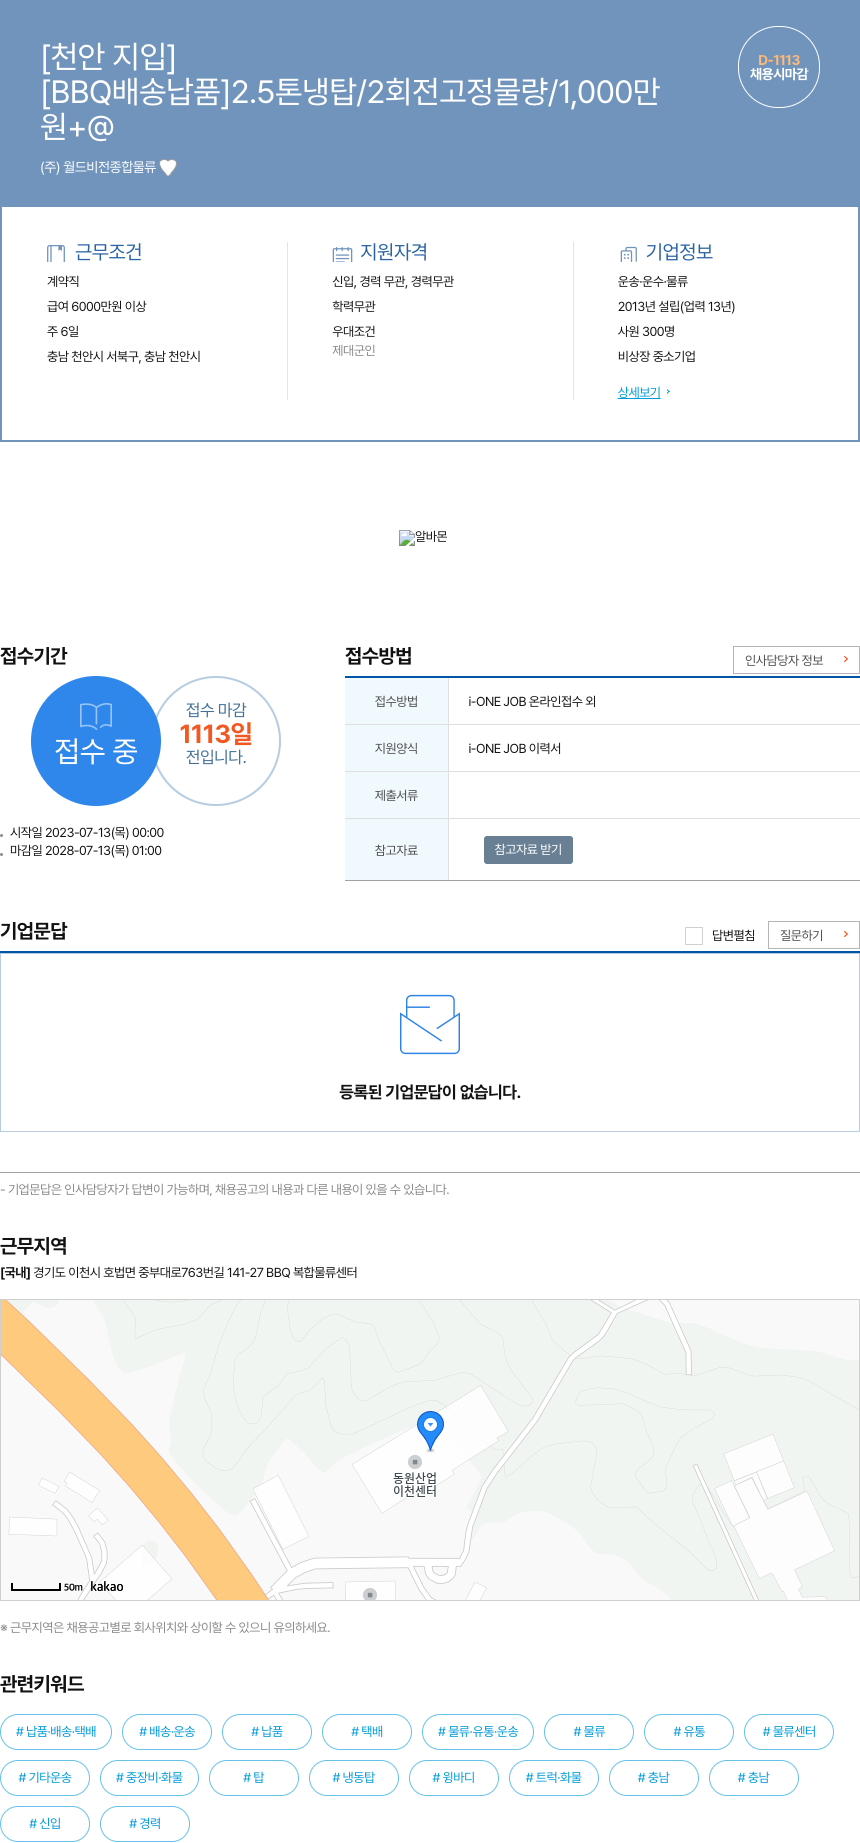The image size is (860, 1843).
Task: Click the work address 경기도 이천시 text
Action: 195,1272
